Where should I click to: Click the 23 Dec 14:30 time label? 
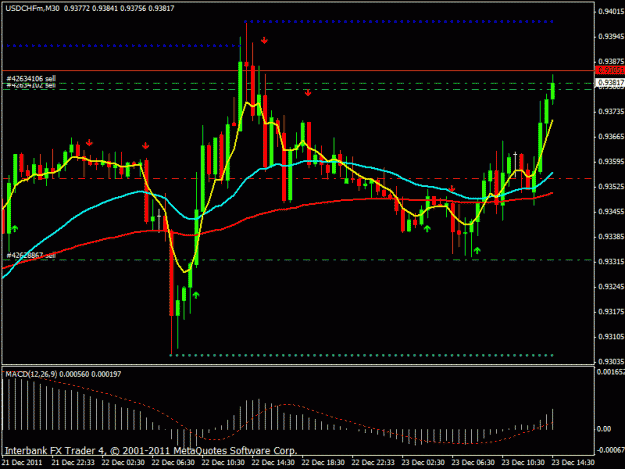573,463
